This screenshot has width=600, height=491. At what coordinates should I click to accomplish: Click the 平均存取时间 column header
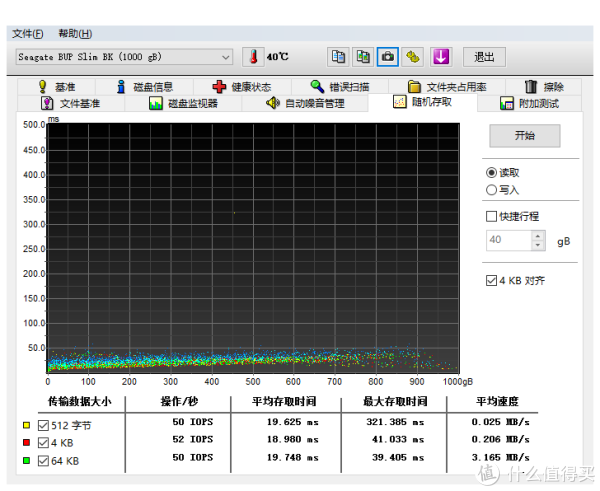point(284,401)
